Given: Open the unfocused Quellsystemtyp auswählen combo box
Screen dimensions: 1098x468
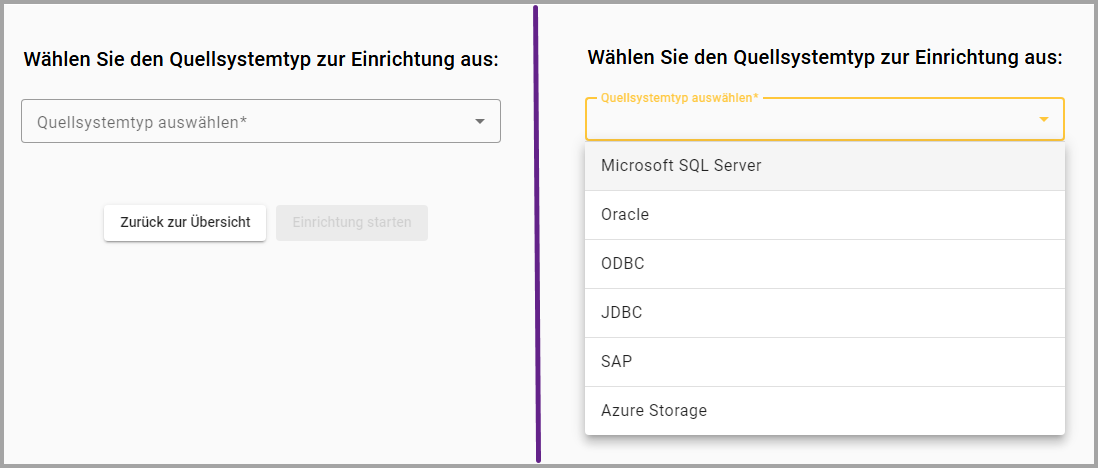Looking at the screenshot, I should coord(260,121).
